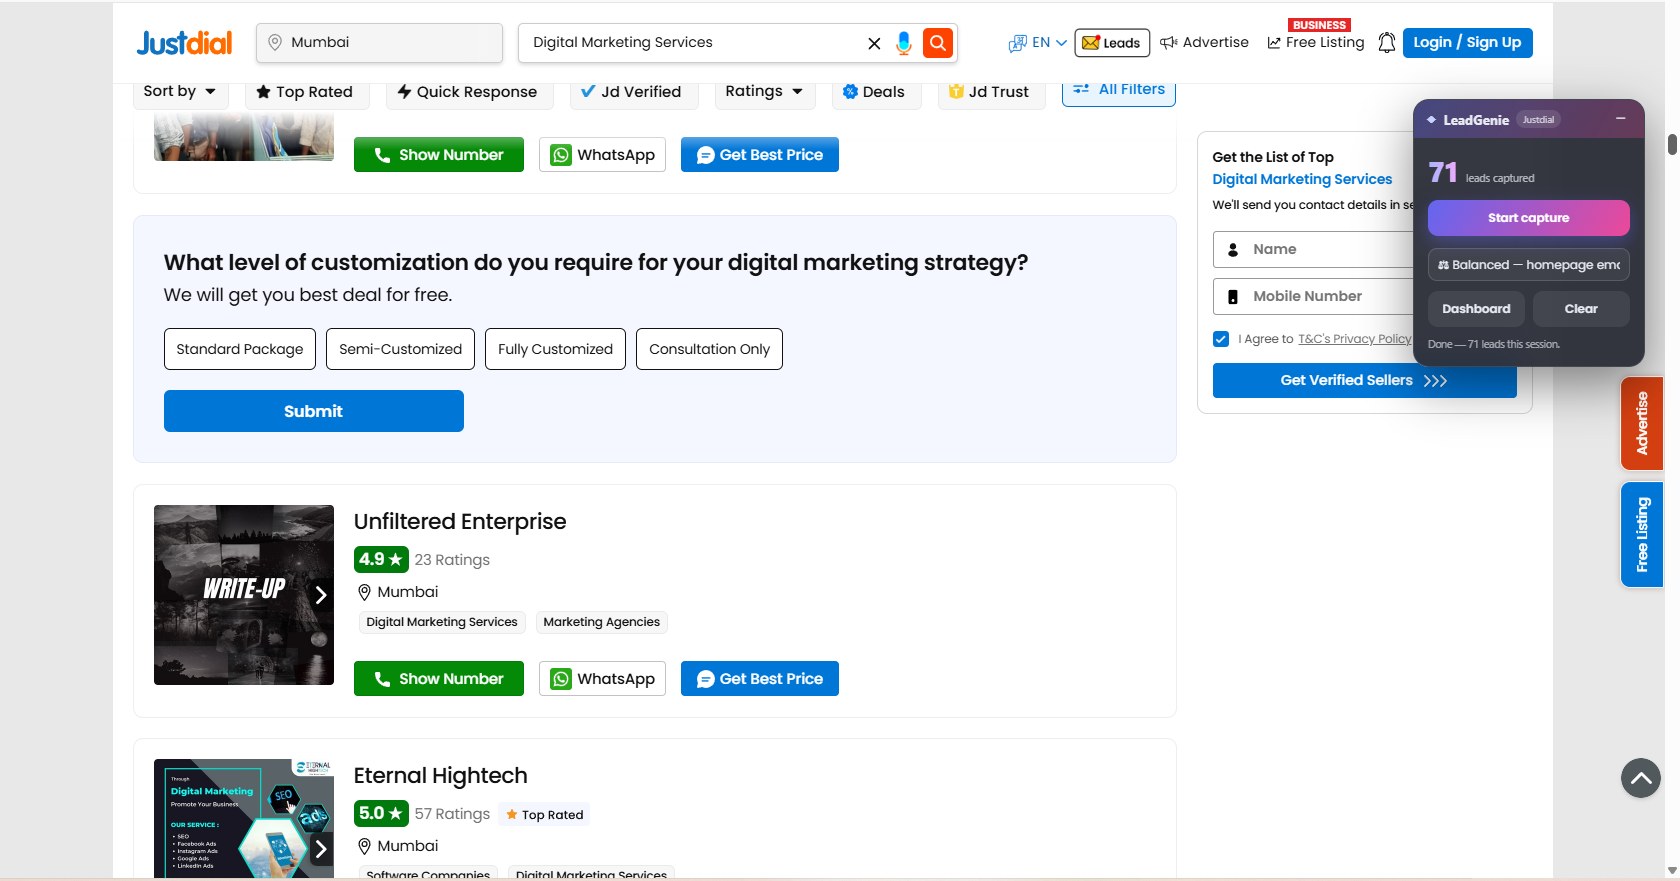Expand the Sort by dropdown

180,92
